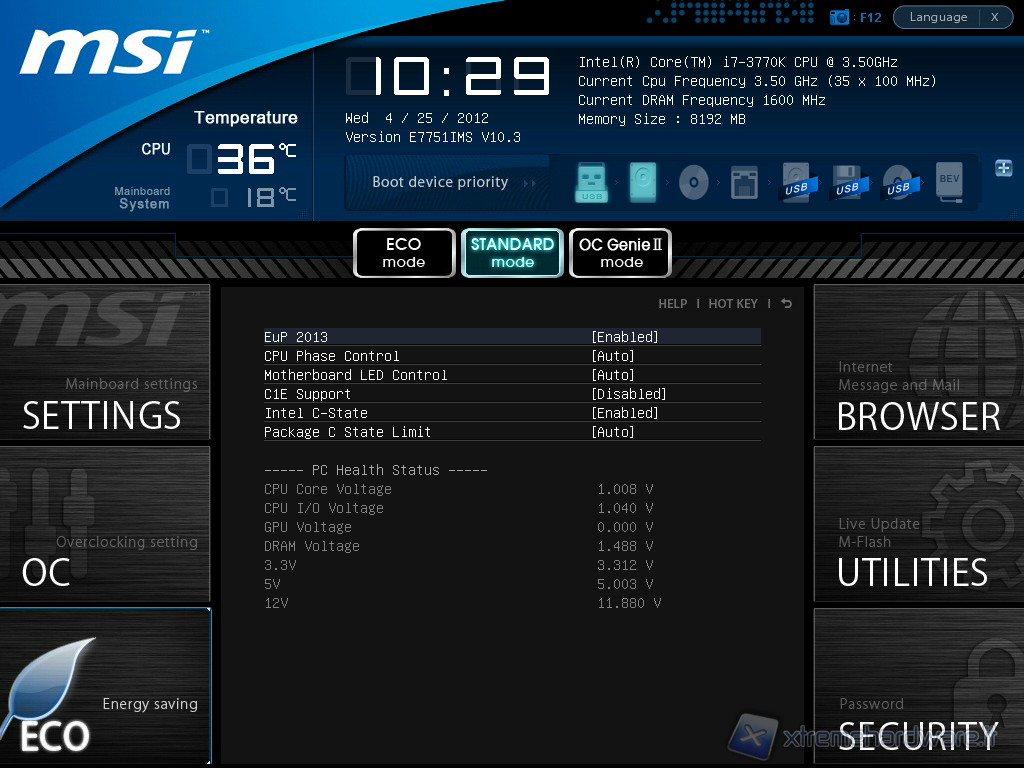Click the back arrow icon beside HOT KEY
This screenshot has height=768, width=1024.
[x=787, y=304]
